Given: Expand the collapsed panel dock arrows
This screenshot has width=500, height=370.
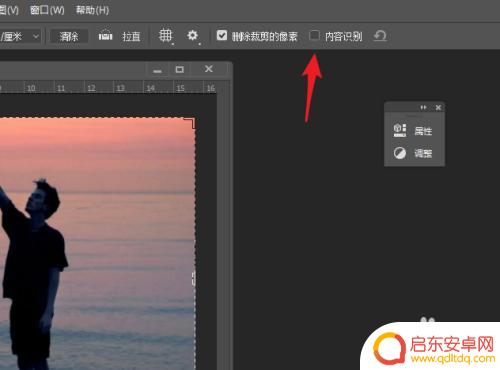Looking at the screenshot, I should pyautogui.click(x=423, y=107).
